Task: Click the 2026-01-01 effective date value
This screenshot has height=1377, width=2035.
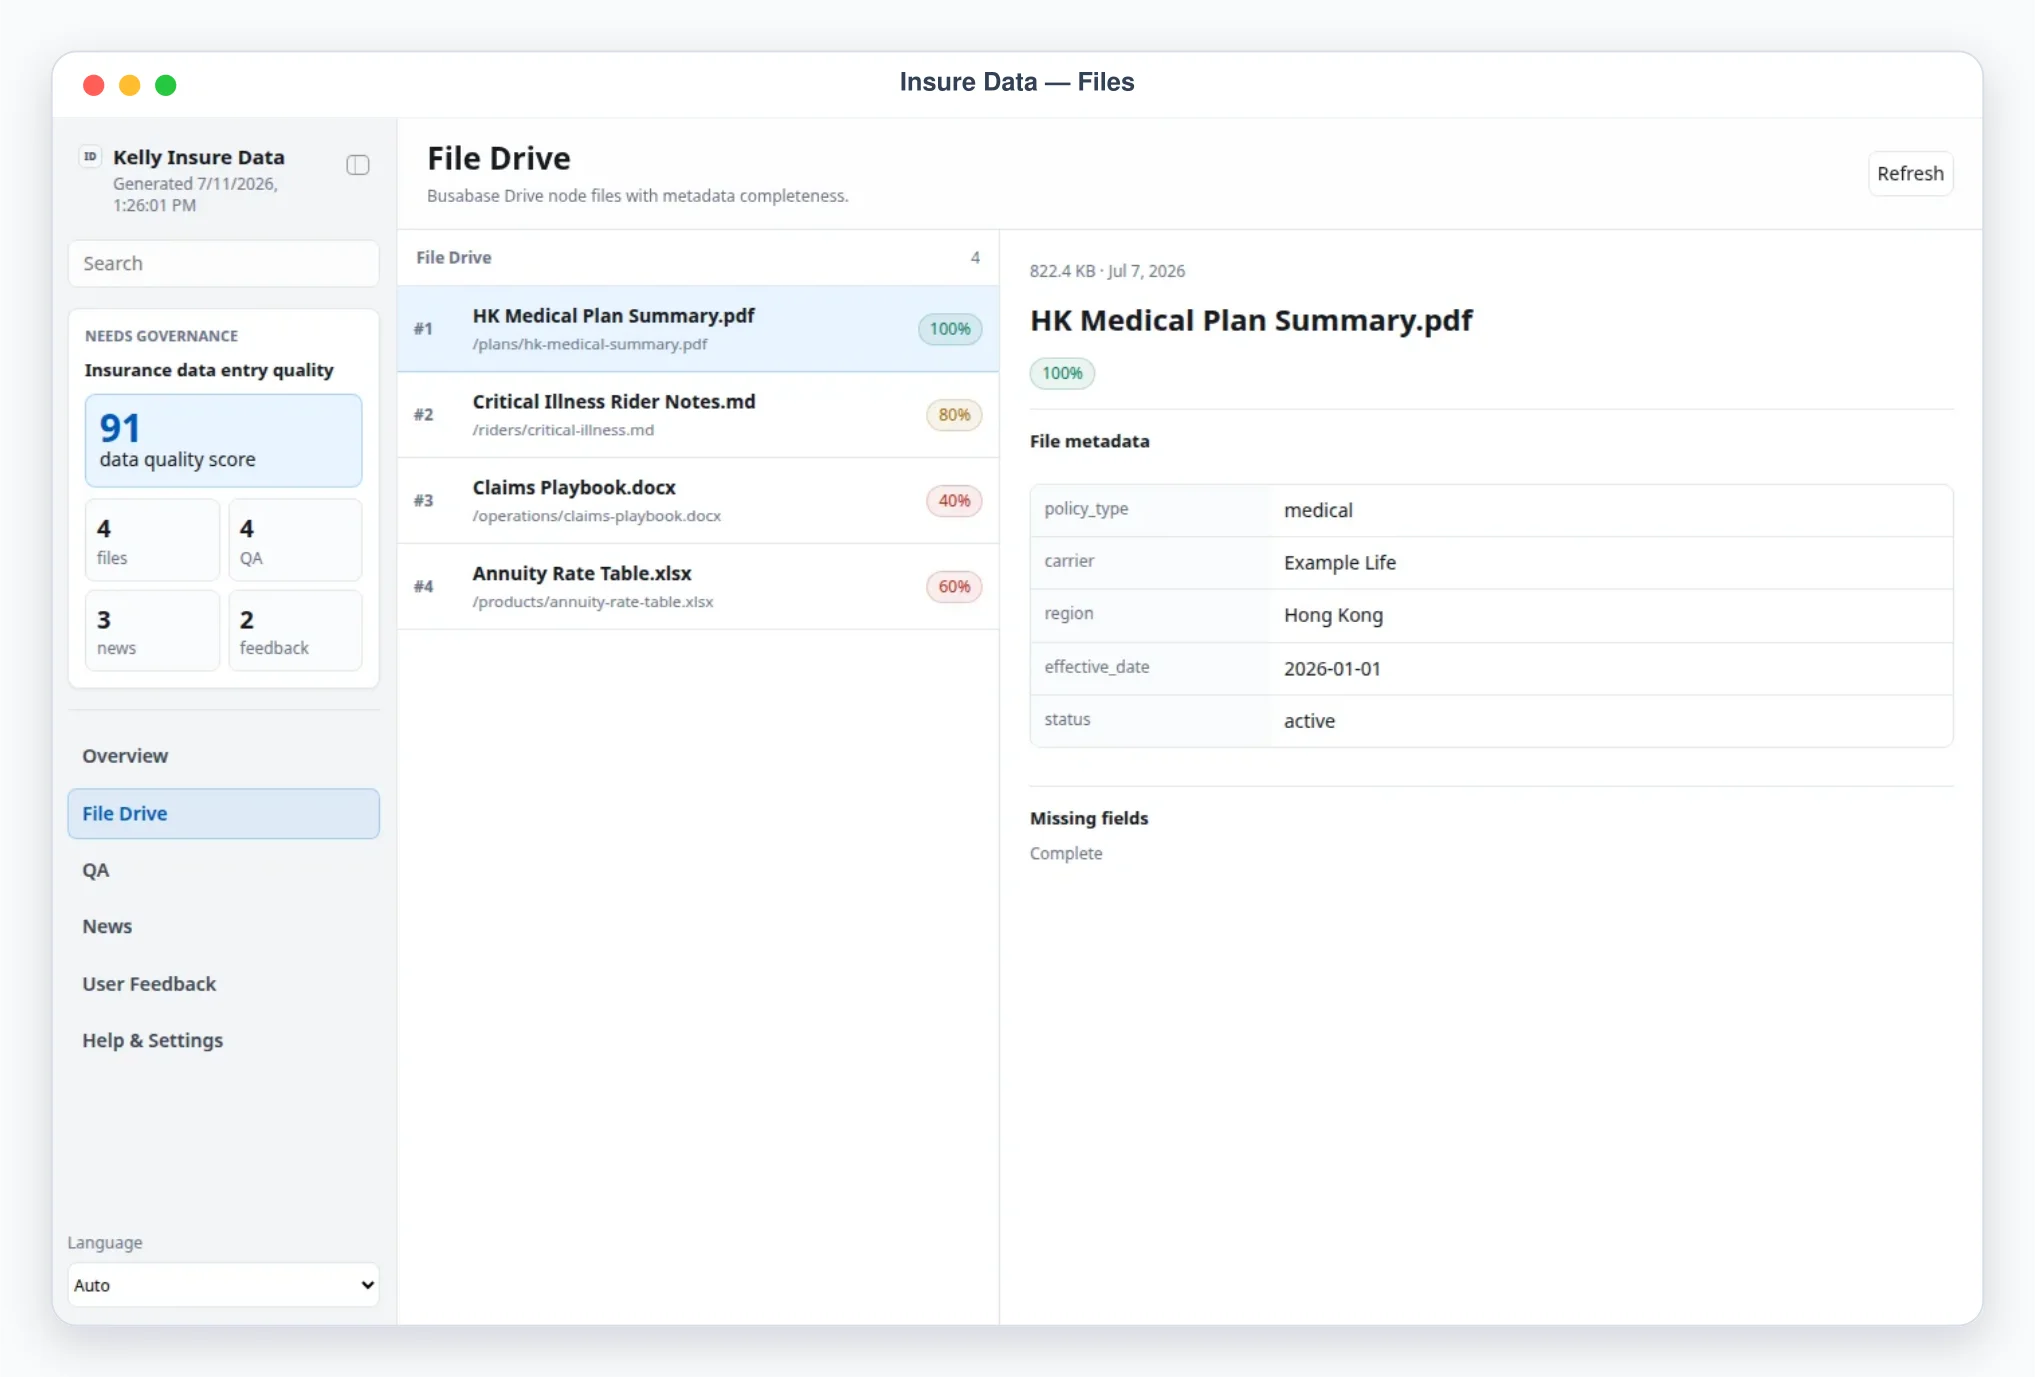Action: [x=1332, y=669]
